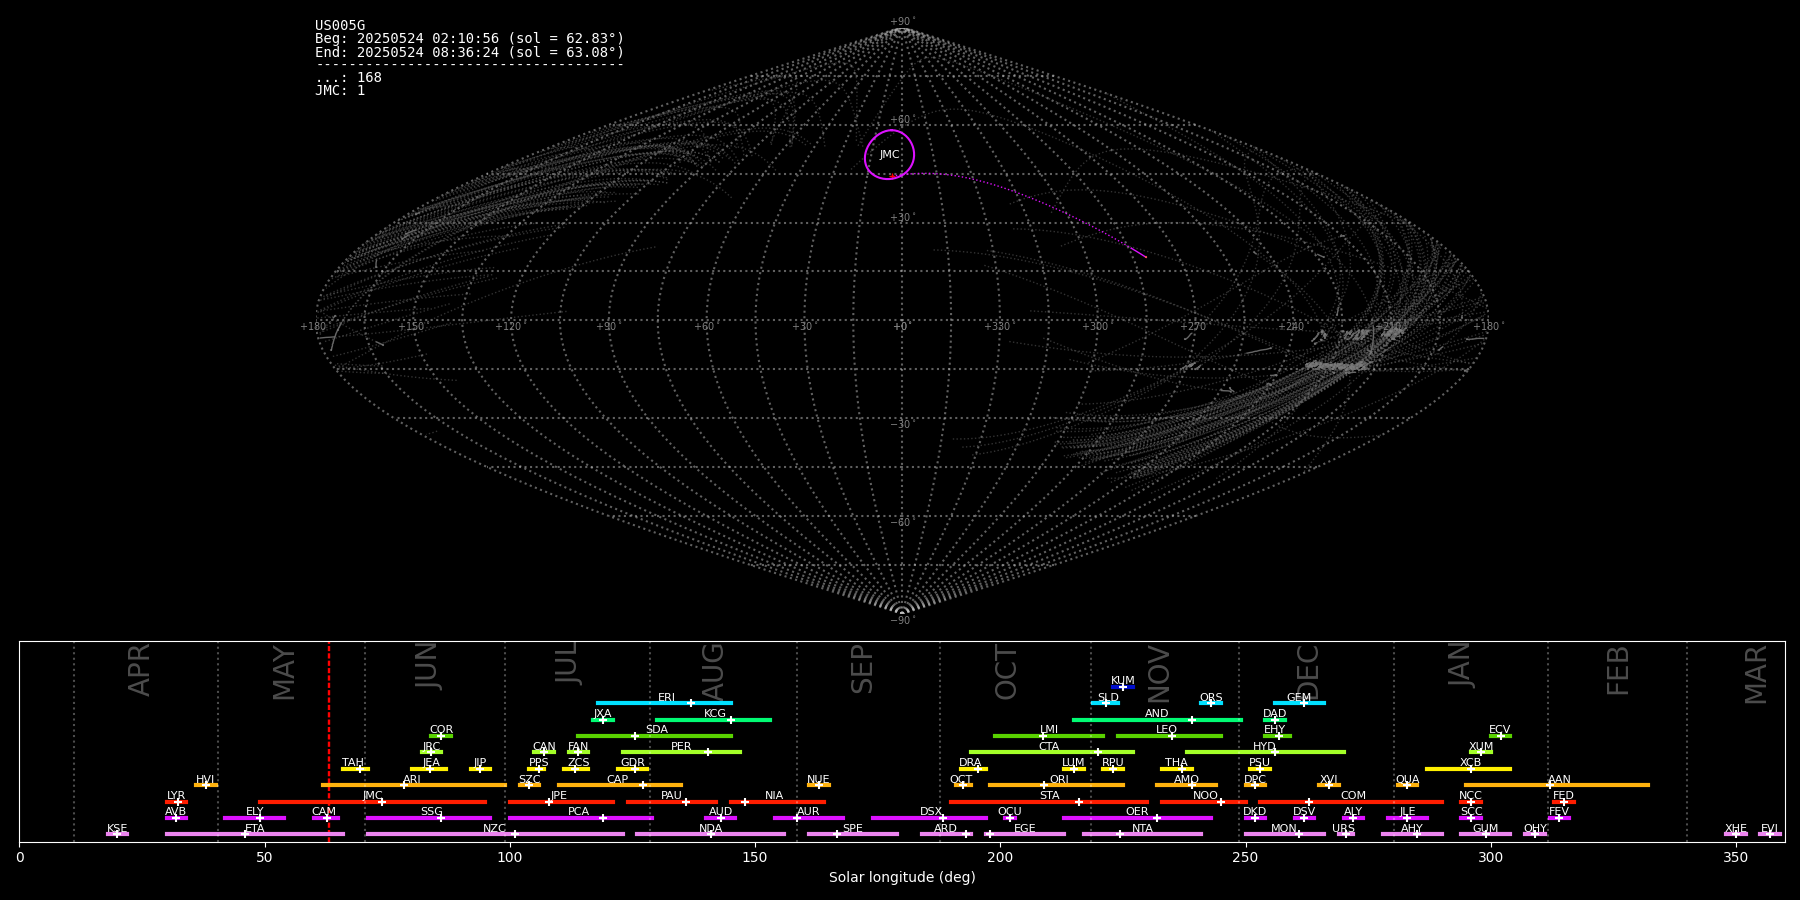Screen dimensions: 1800x900
Task: Click the MAY month label
Action: pos(285,673)
